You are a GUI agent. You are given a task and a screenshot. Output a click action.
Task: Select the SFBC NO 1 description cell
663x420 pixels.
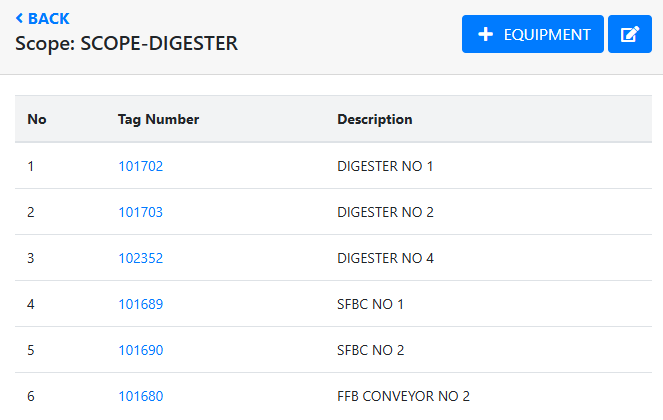click(x=370, y=304)
